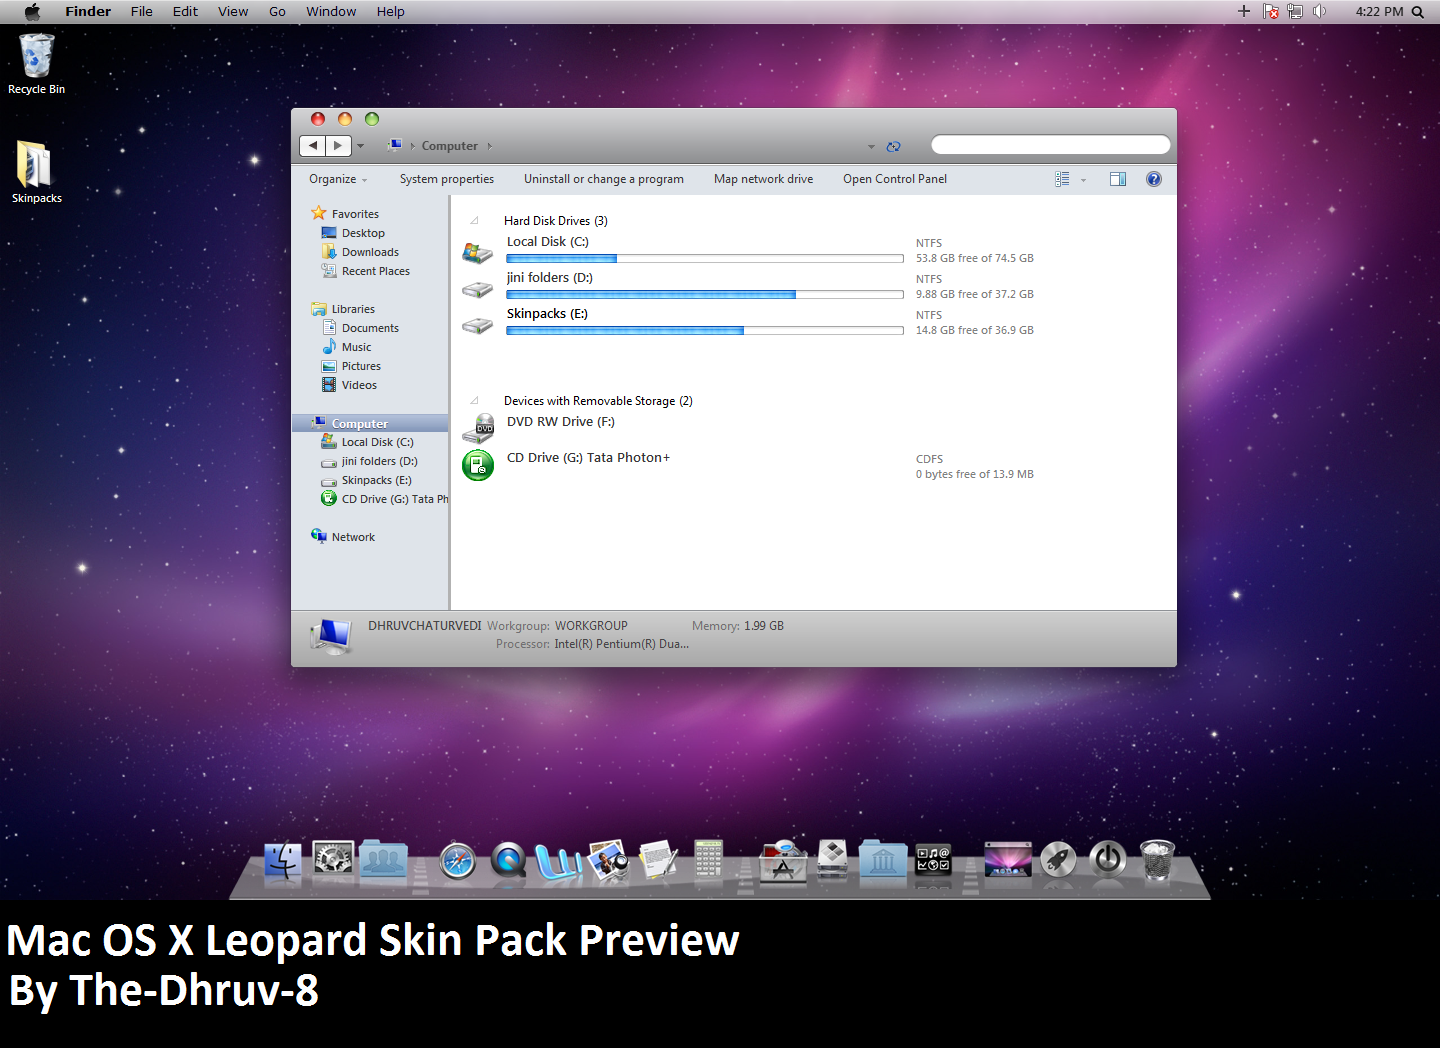This screenshot has width=1440, height=1048.
Task: Click the volume speaker tray icon
Action: tap(1319, 11)
